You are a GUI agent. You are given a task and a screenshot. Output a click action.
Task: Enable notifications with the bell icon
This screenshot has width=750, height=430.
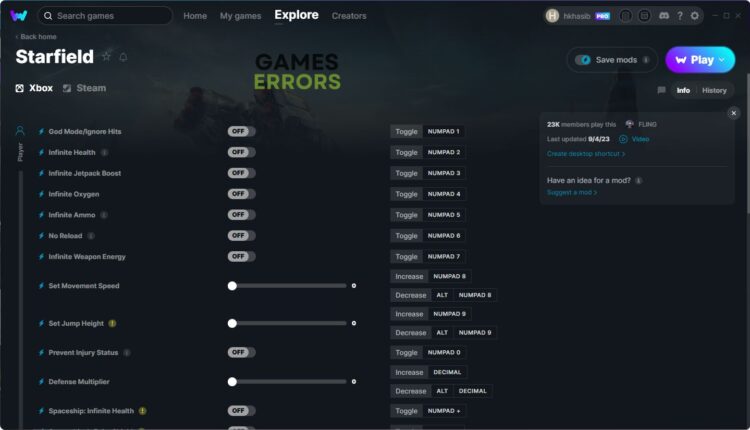123,57
